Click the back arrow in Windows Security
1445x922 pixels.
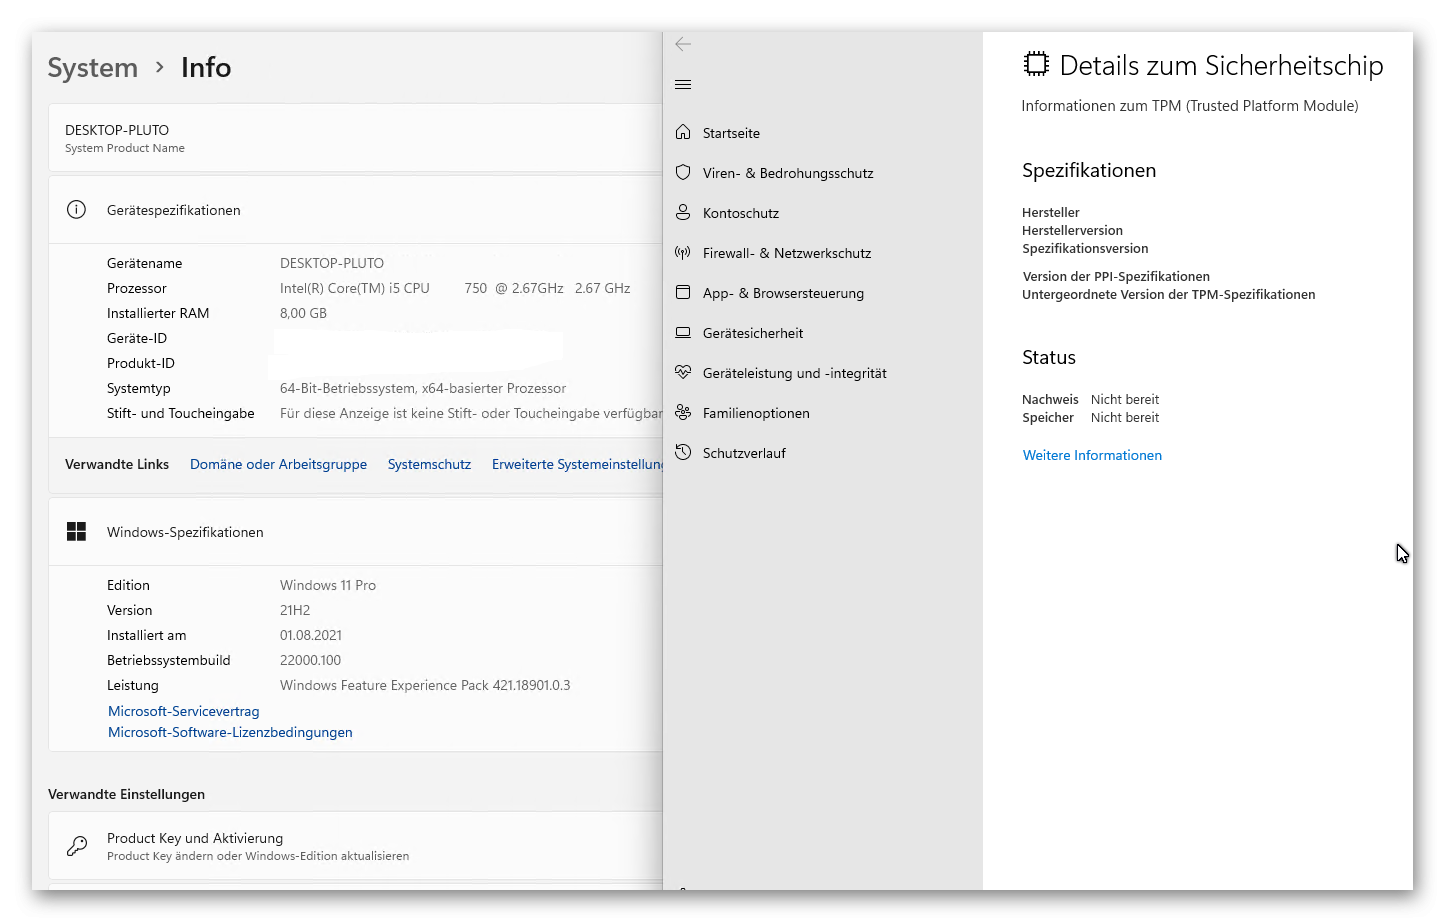point(683,44)
